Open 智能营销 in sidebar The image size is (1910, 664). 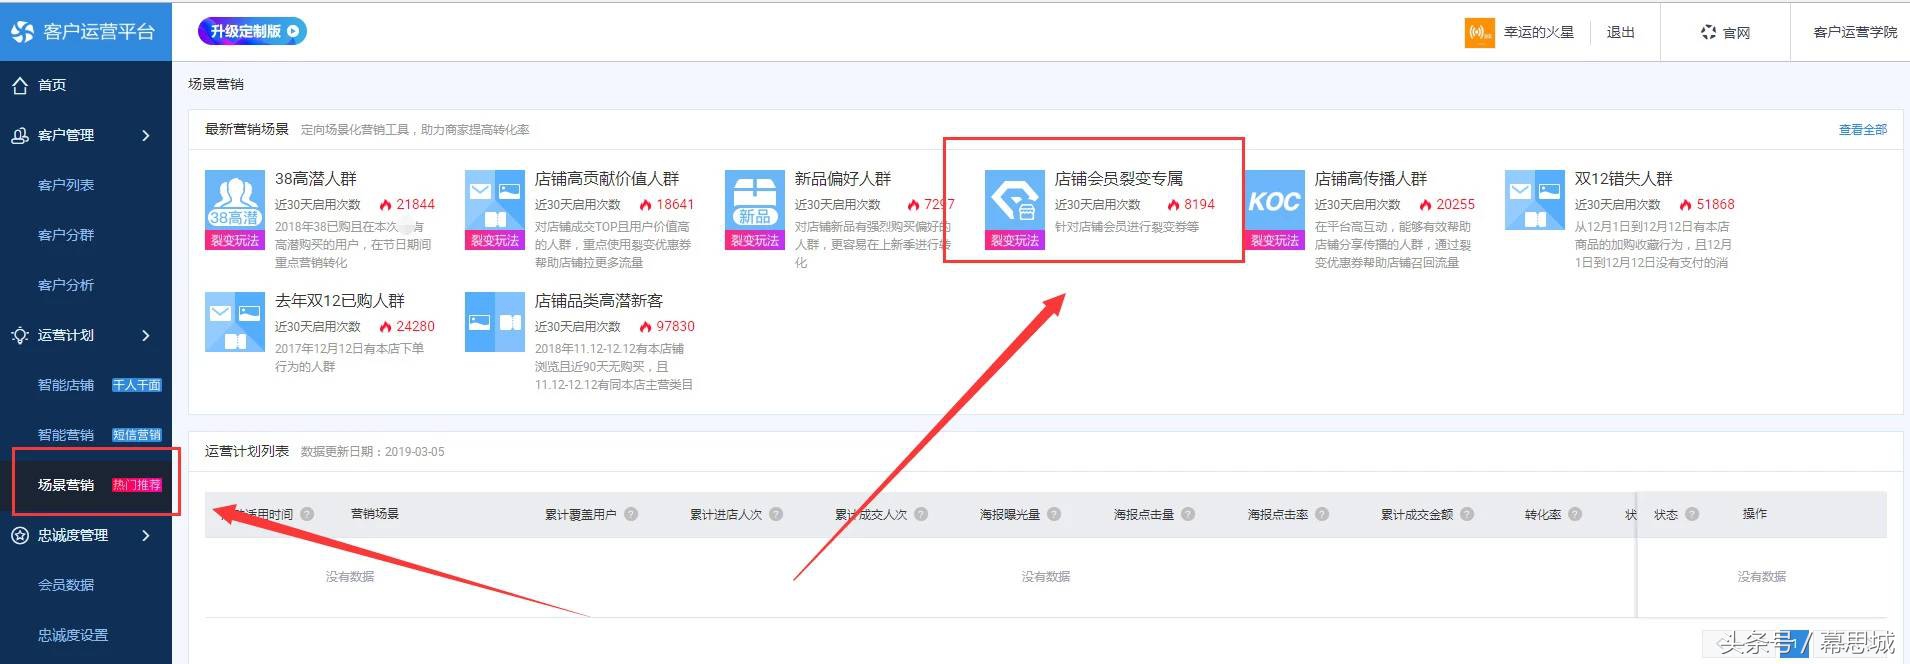pyautogui.click(x=66, y=435)
